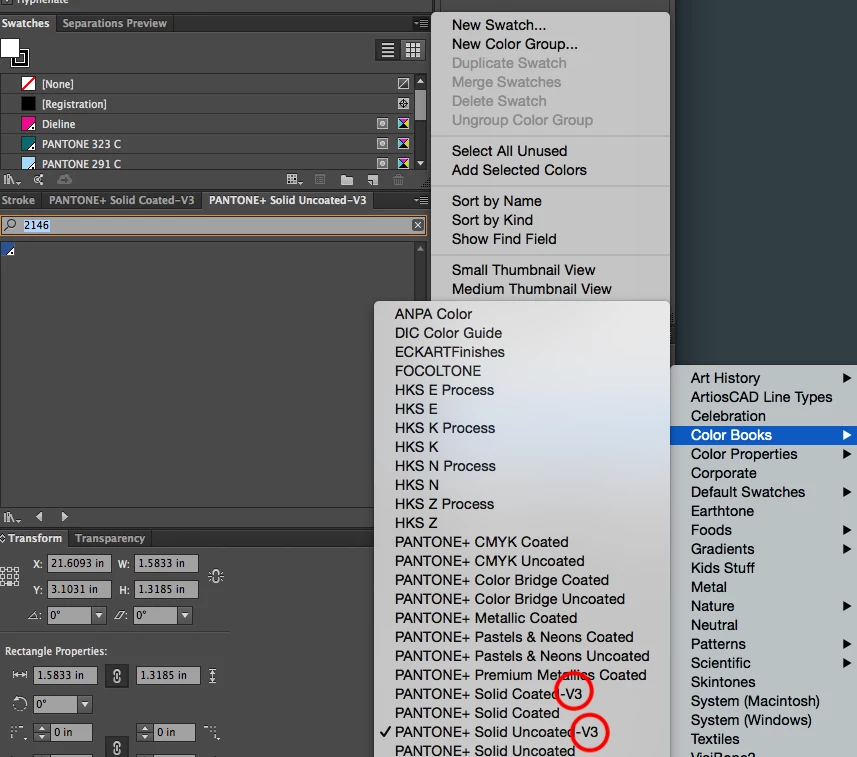Expand the Color Properties submenu

click(x=764, y=454)
